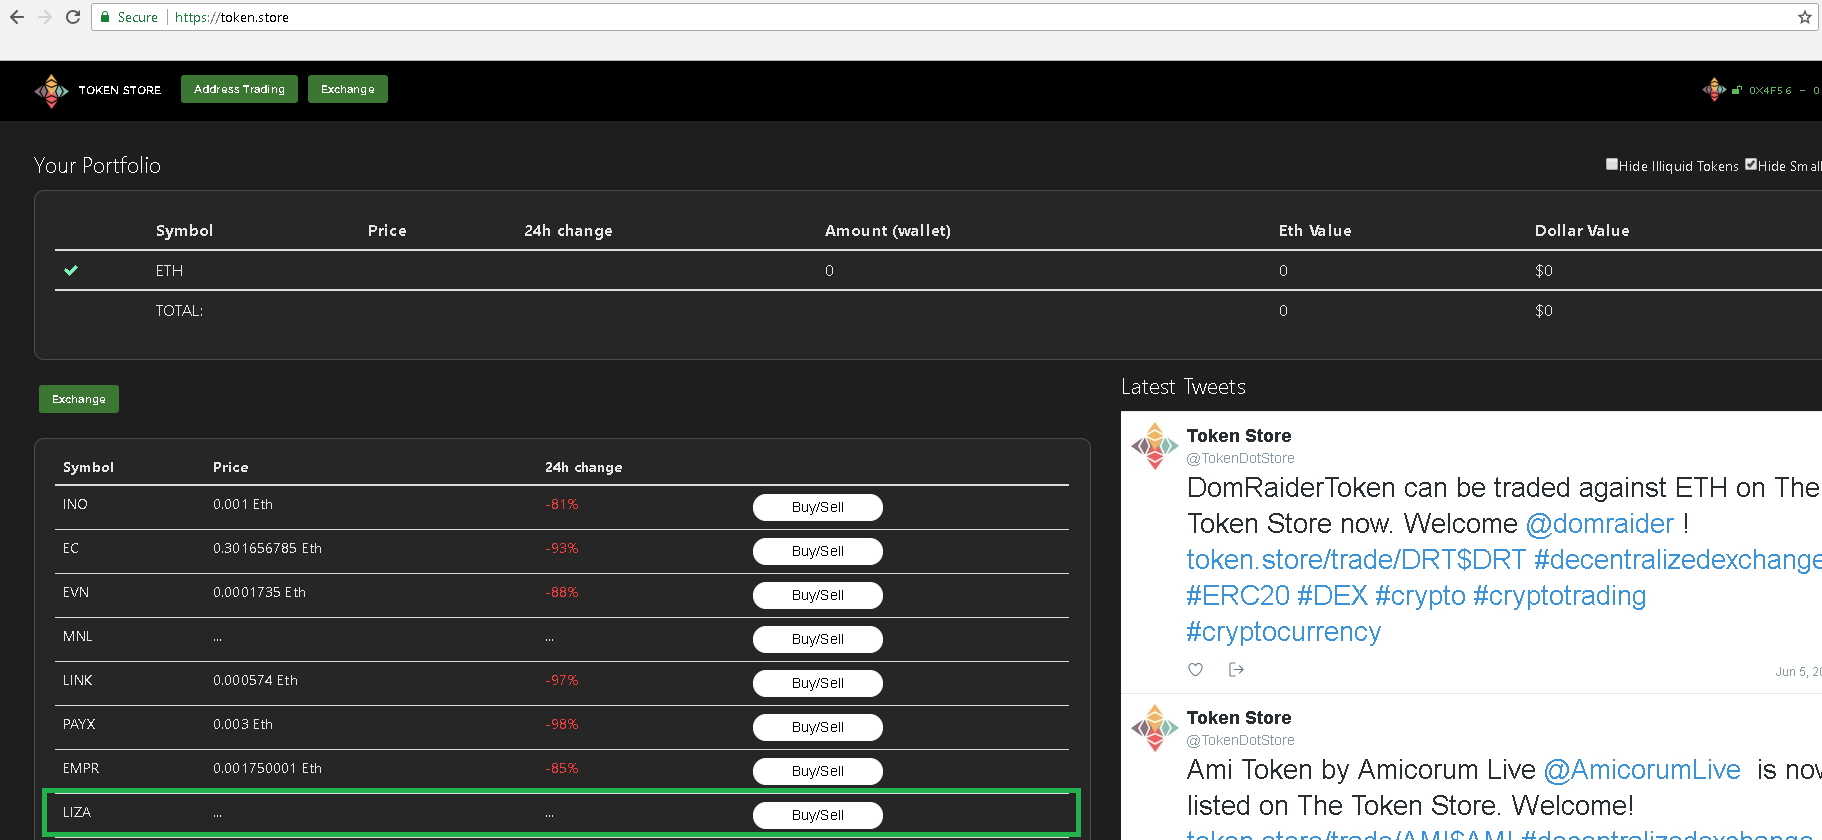Click Buy/Sell for EMPR
Screen dimensions: 1822x840
coord(818,771)
